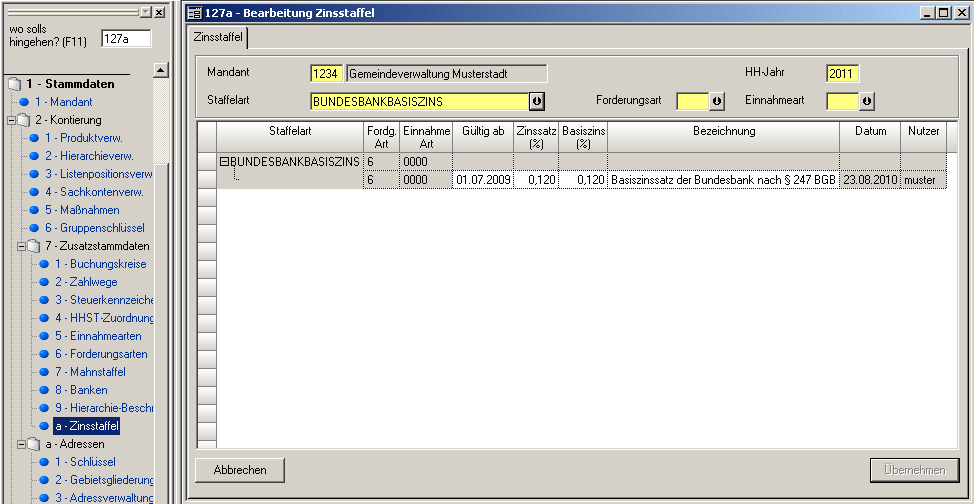Screen dimensions: 974x504
Task: Click the navigation code field containing 127a
Action: point(126,38)
